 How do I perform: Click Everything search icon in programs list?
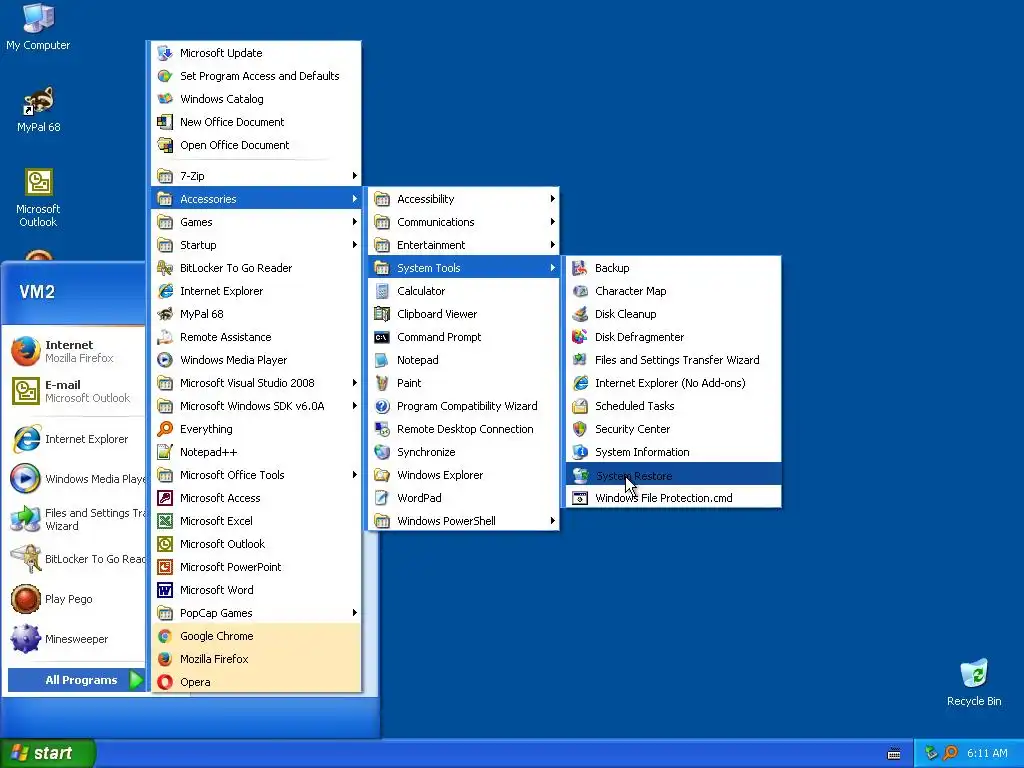click(x=165, y=429)
